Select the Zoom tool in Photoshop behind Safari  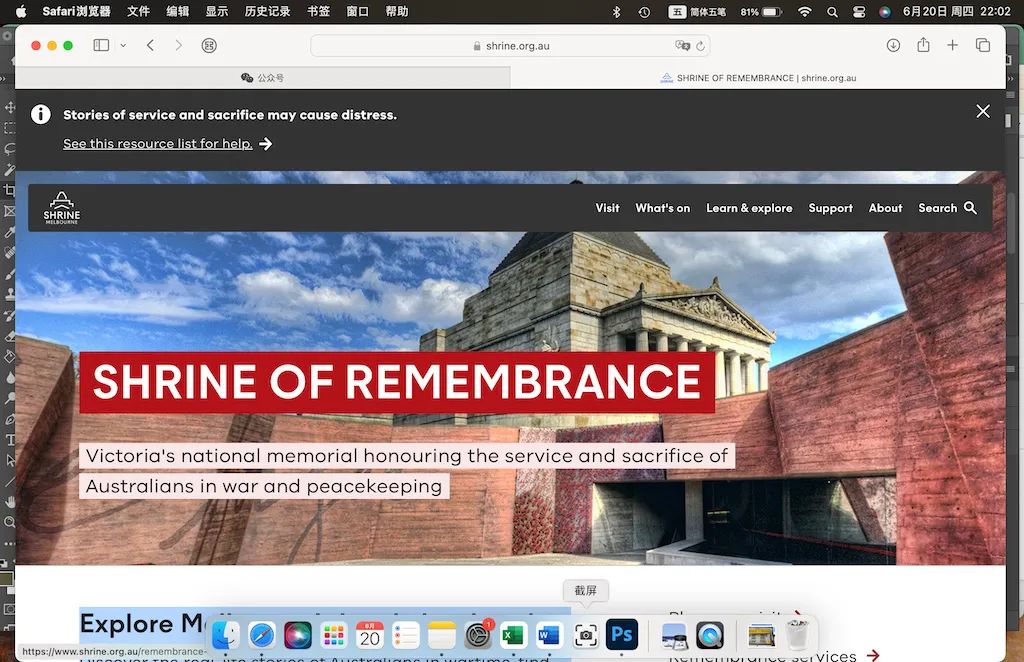tap(9, 522)
